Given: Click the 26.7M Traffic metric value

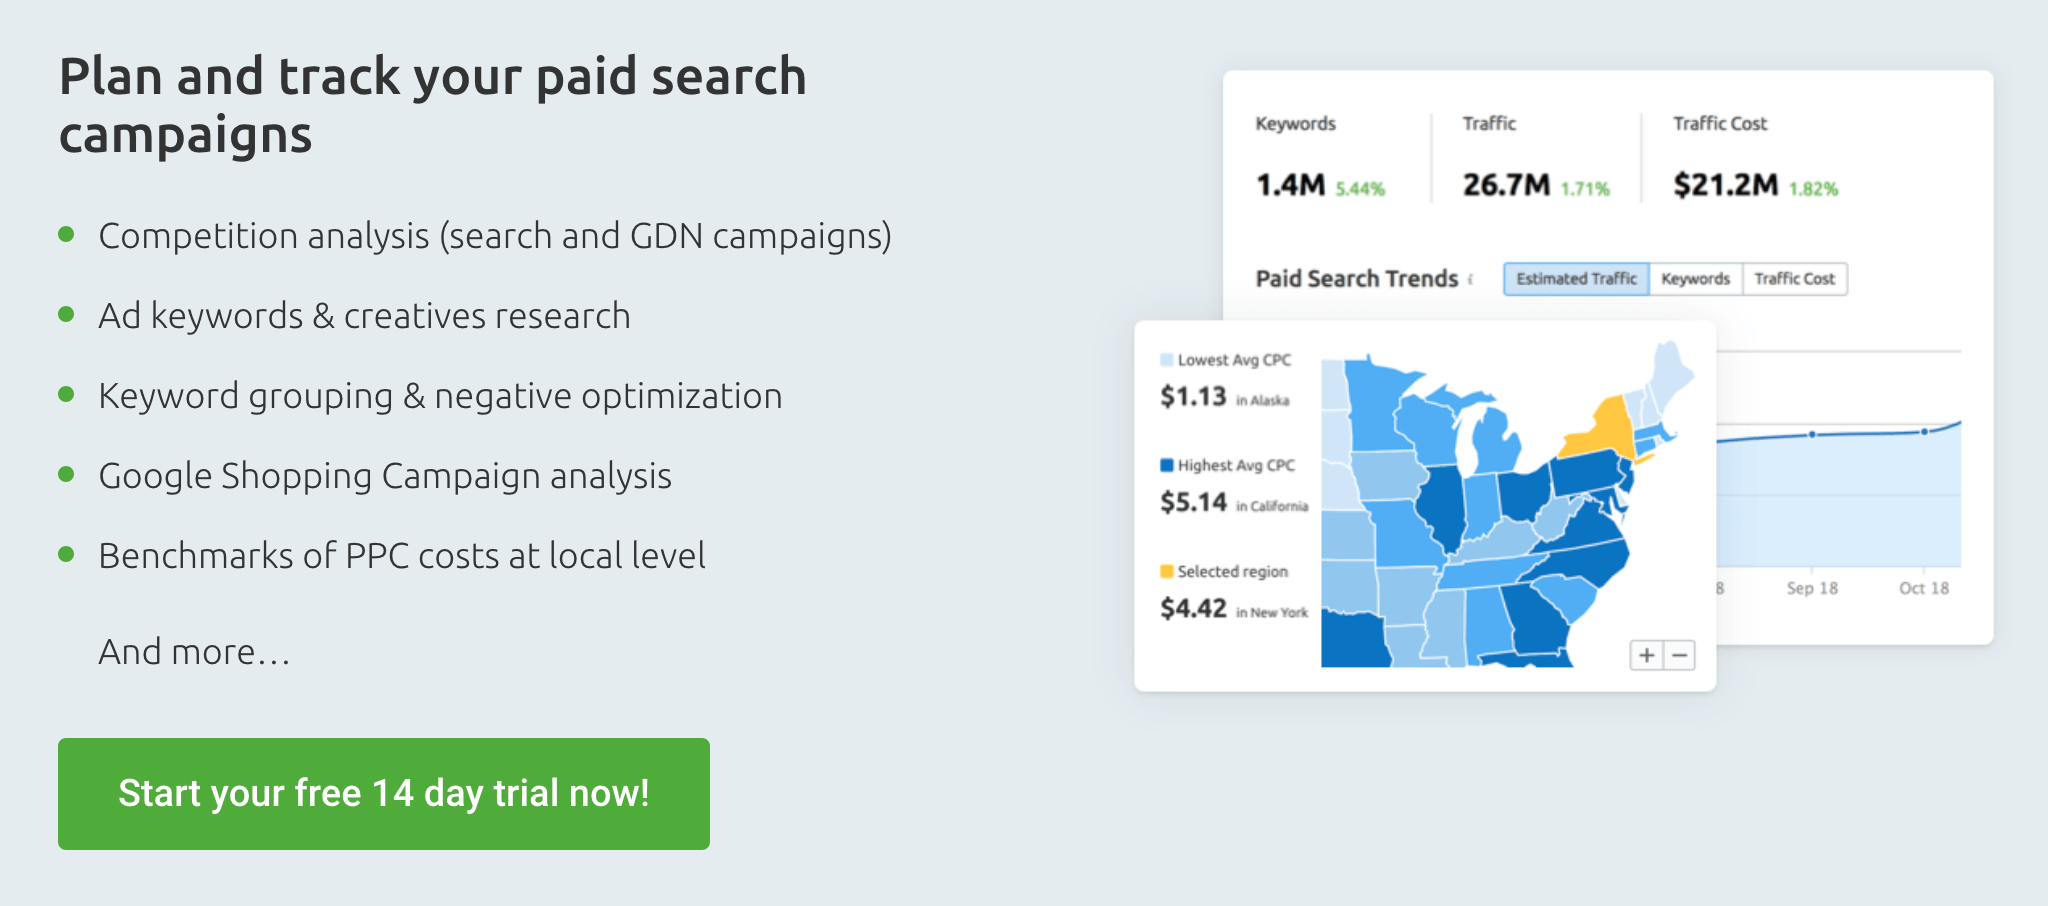Looking at the screenshot, I should [1506, 185].
